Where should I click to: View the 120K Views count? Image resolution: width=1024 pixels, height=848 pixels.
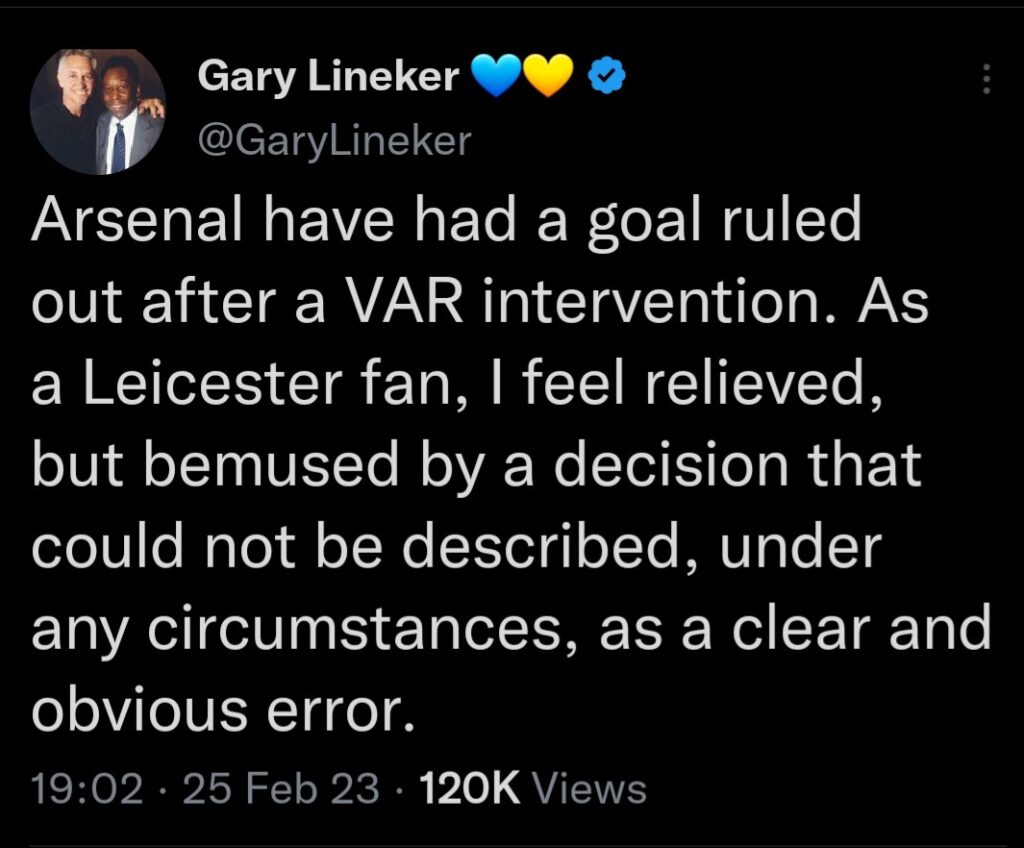tap(534, 789)
